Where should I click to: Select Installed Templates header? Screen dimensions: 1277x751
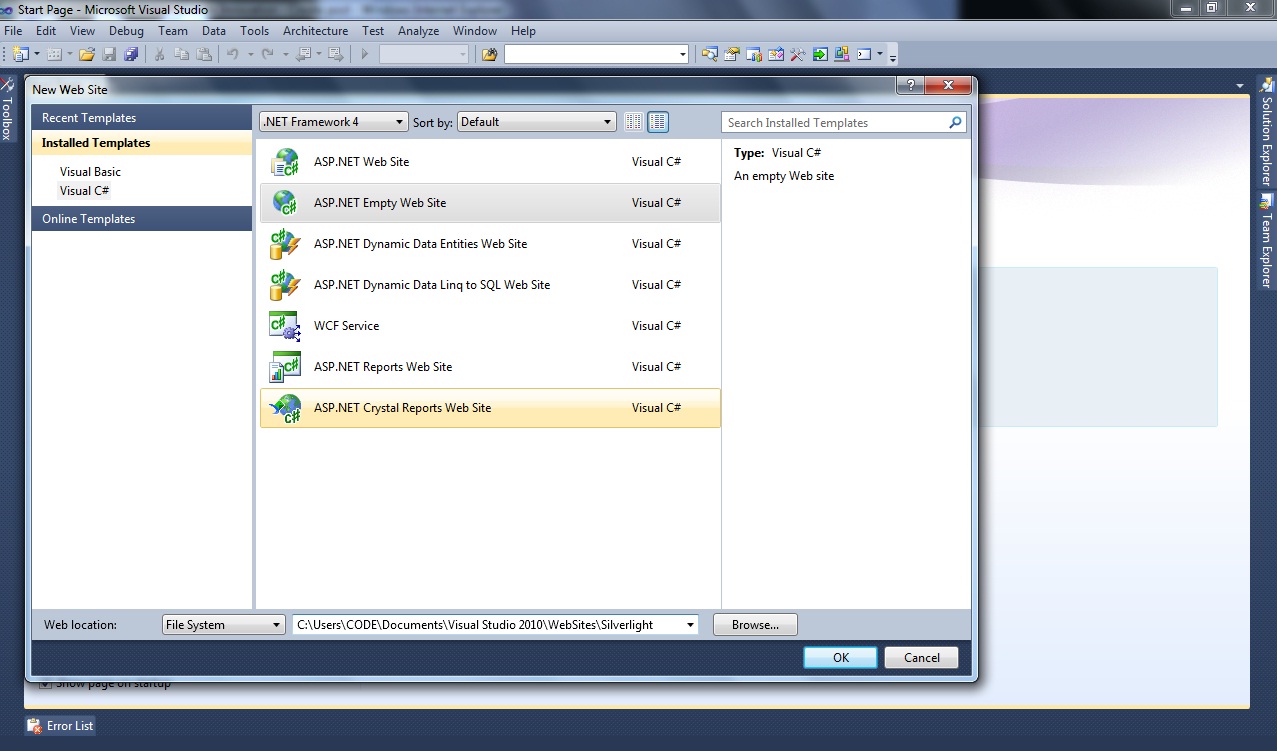(142, 143)
